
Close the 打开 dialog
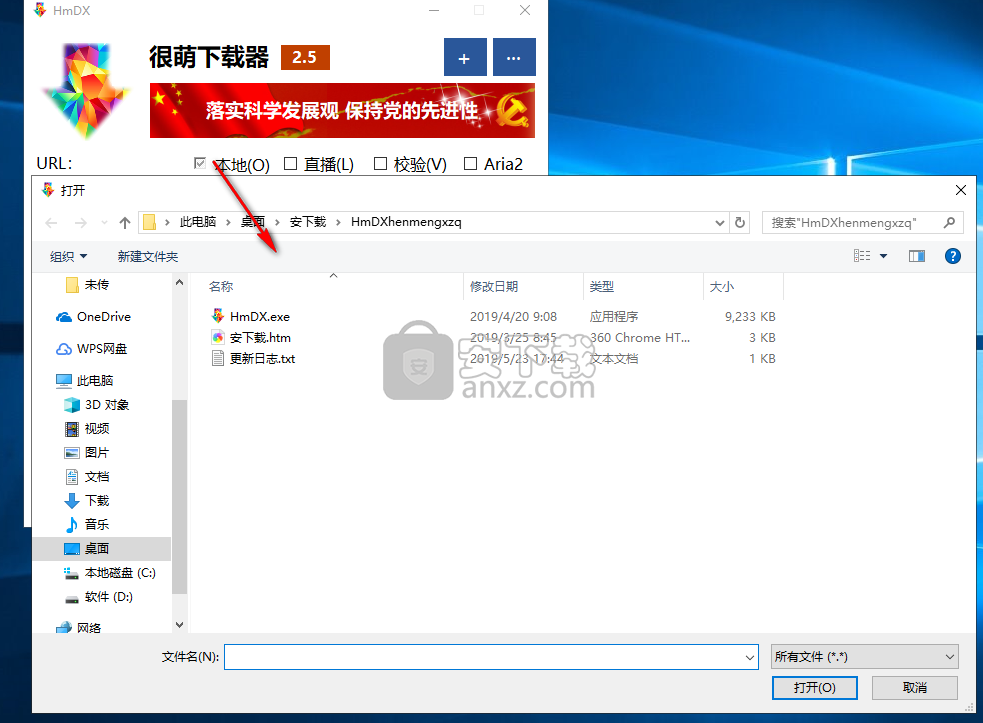coord(960,190)
